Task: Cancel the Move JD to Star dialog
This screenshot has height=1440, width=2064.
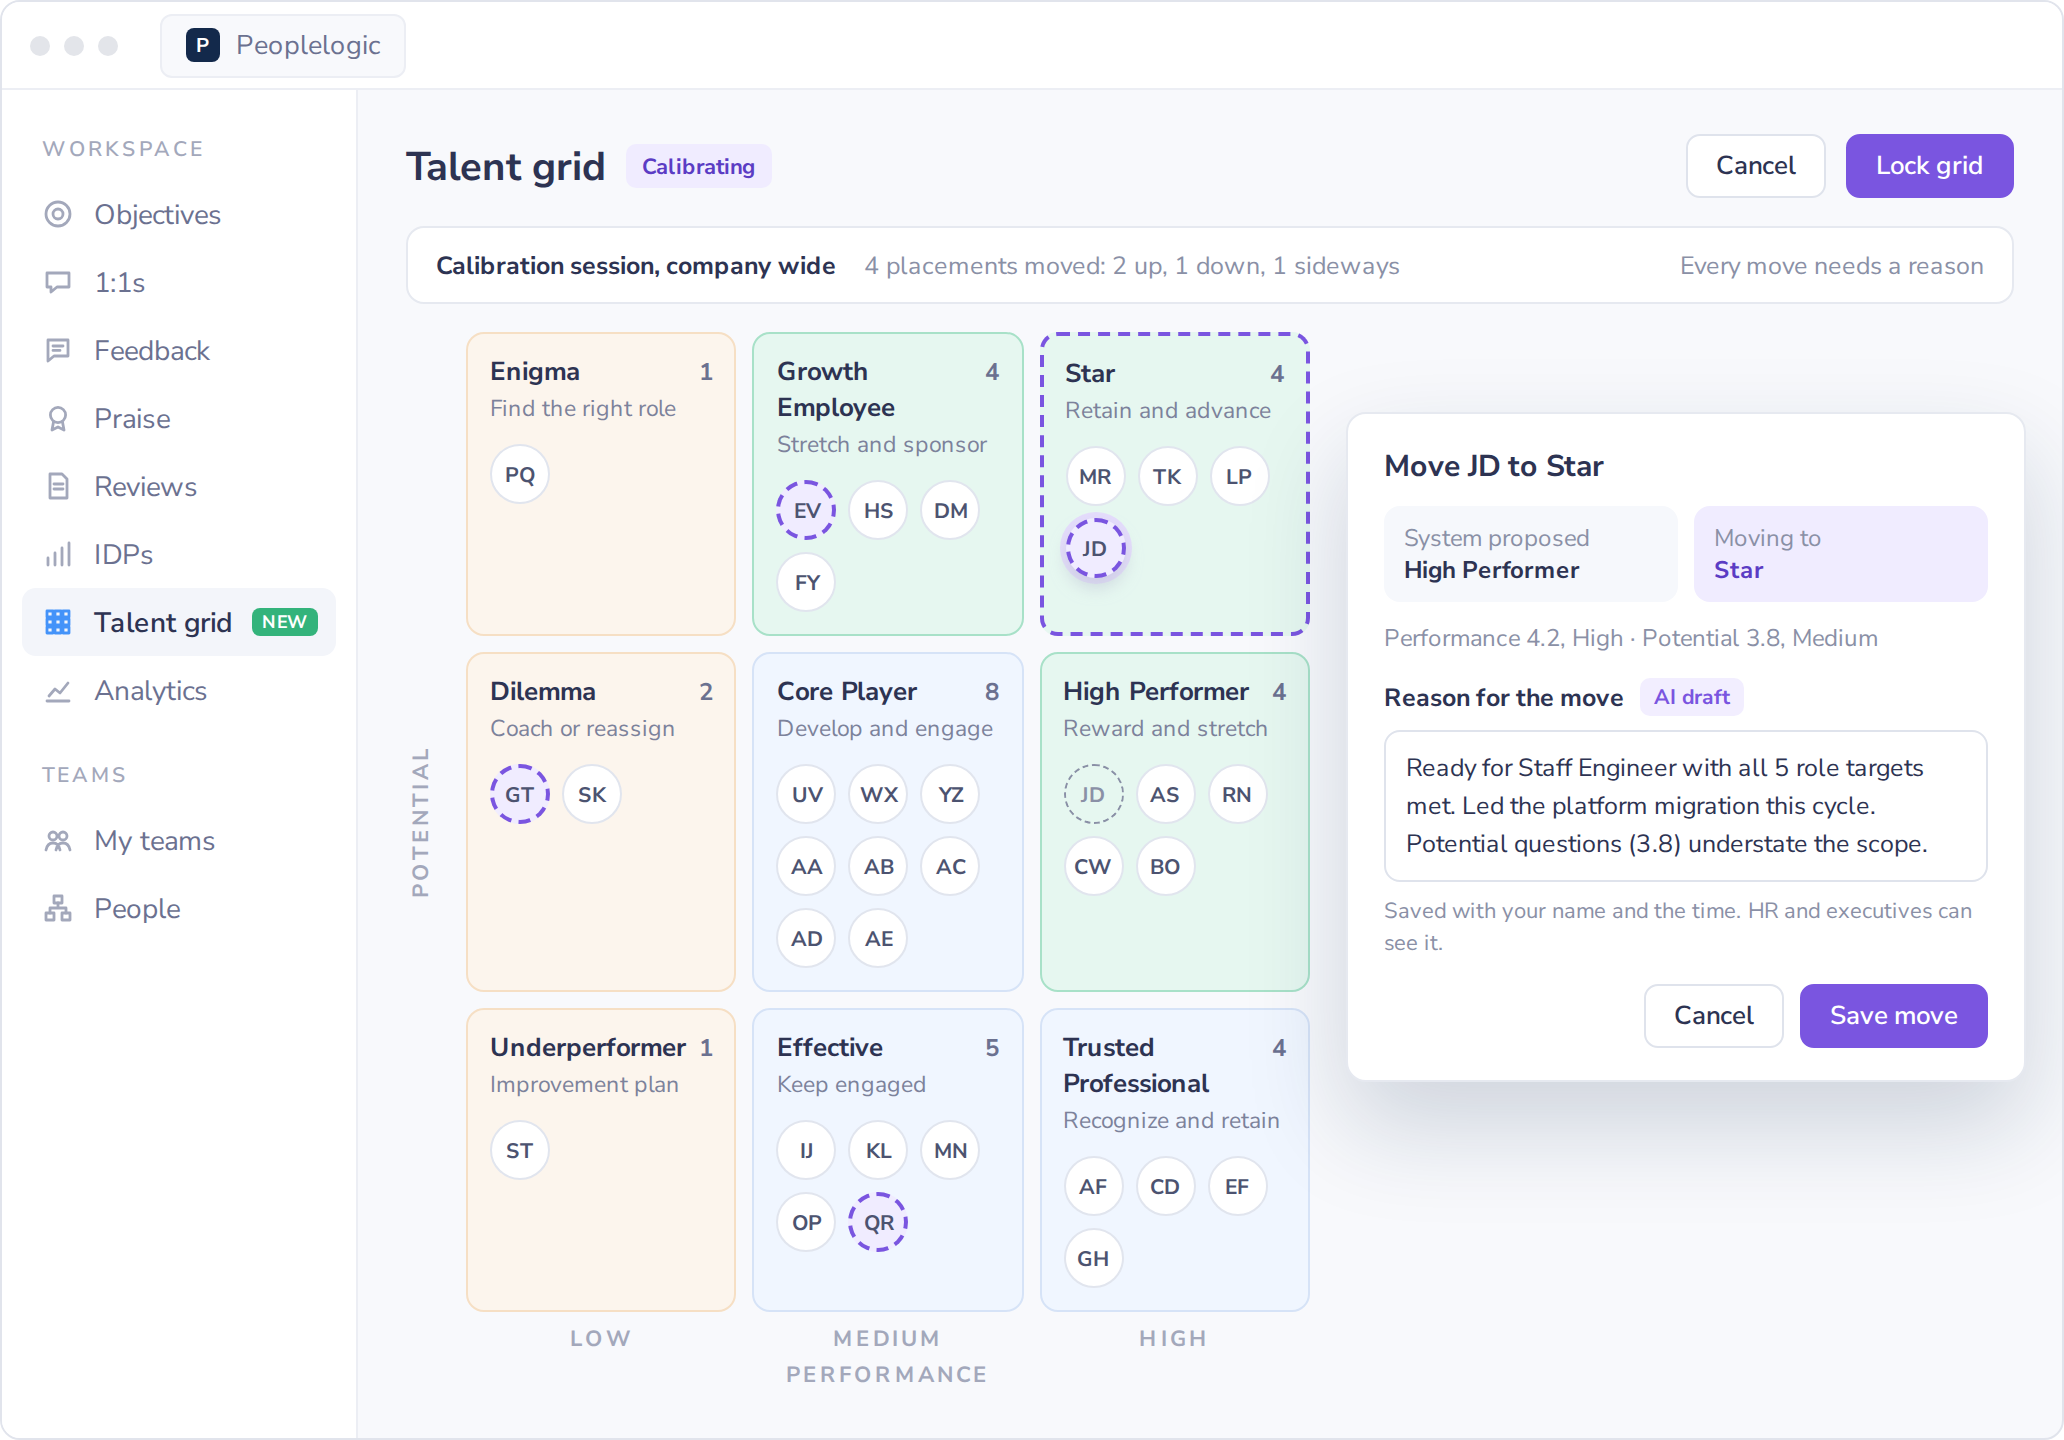Action: 1713,1016
